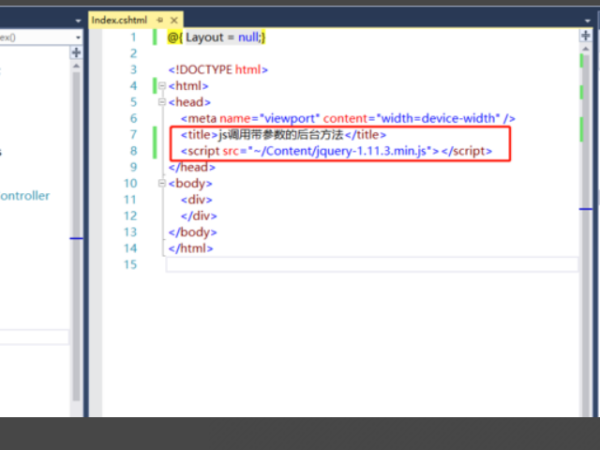Split the editor with the top-right plus icon
The height and width of the screenshot is (450, 600).
pyautogui.click(x=585, y=36)
